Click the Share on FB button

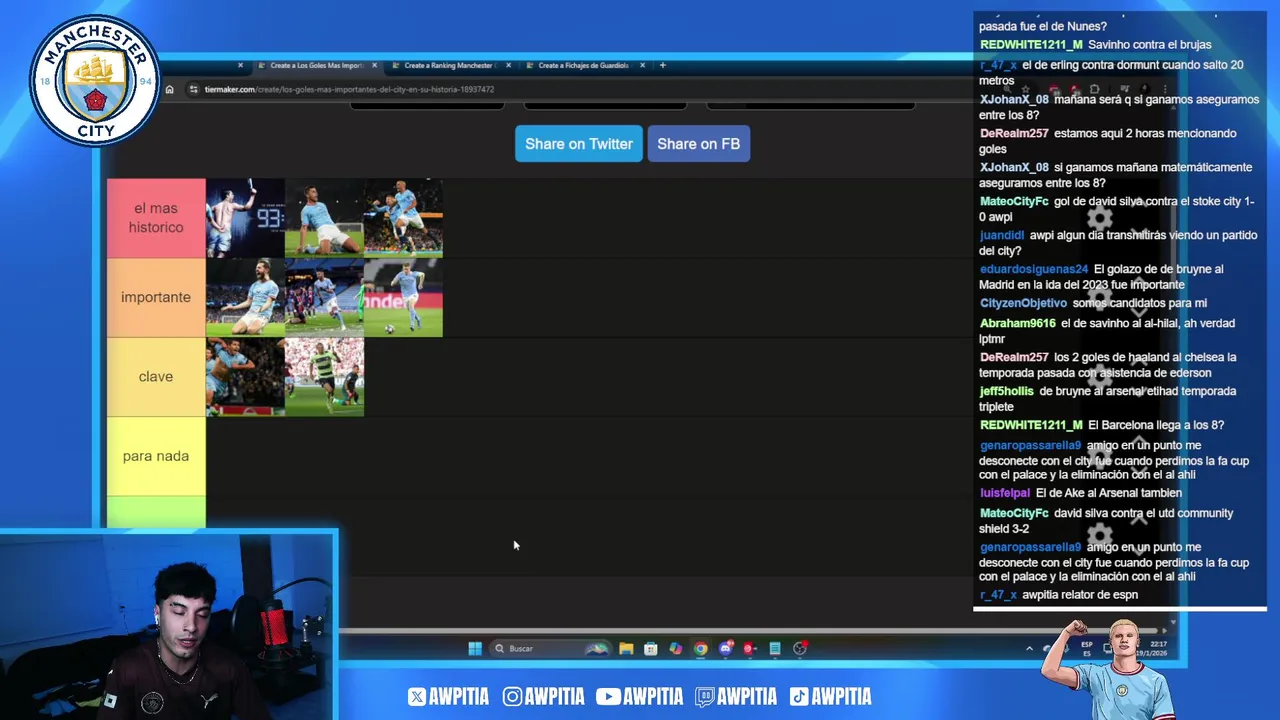pos(699,144)
